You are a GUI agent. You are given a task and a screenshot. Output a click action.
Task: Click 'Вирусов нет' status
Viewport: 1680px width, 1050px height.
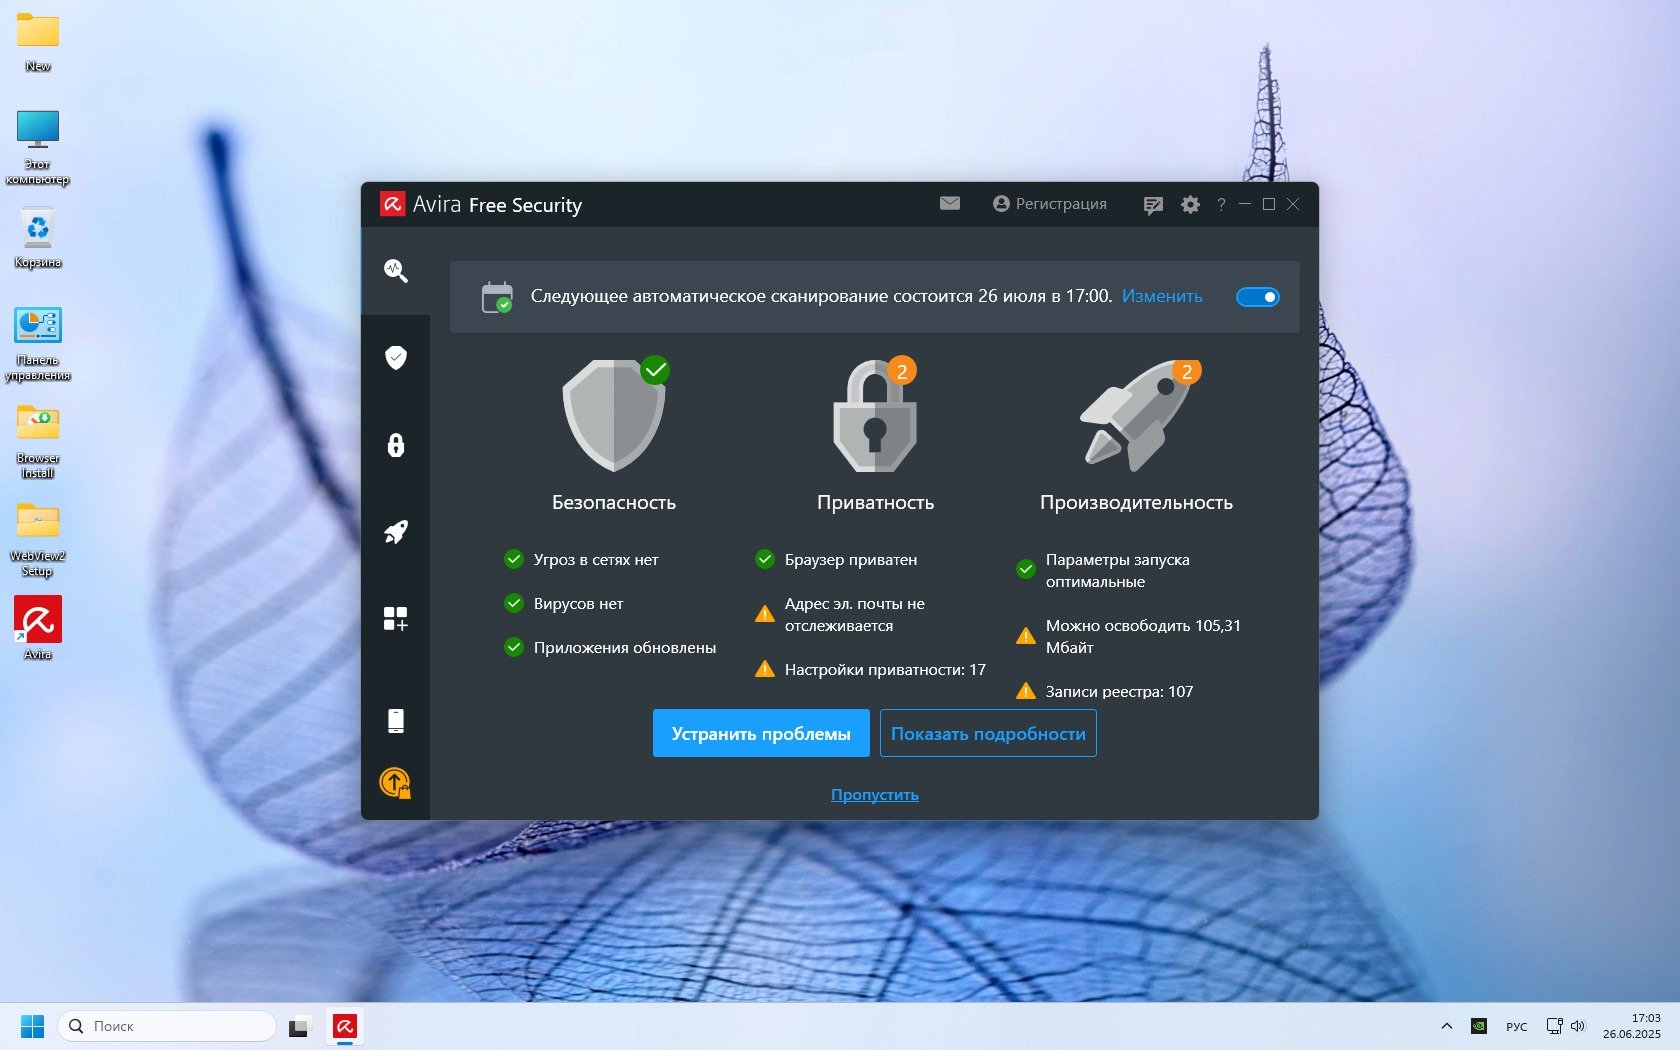564,603
